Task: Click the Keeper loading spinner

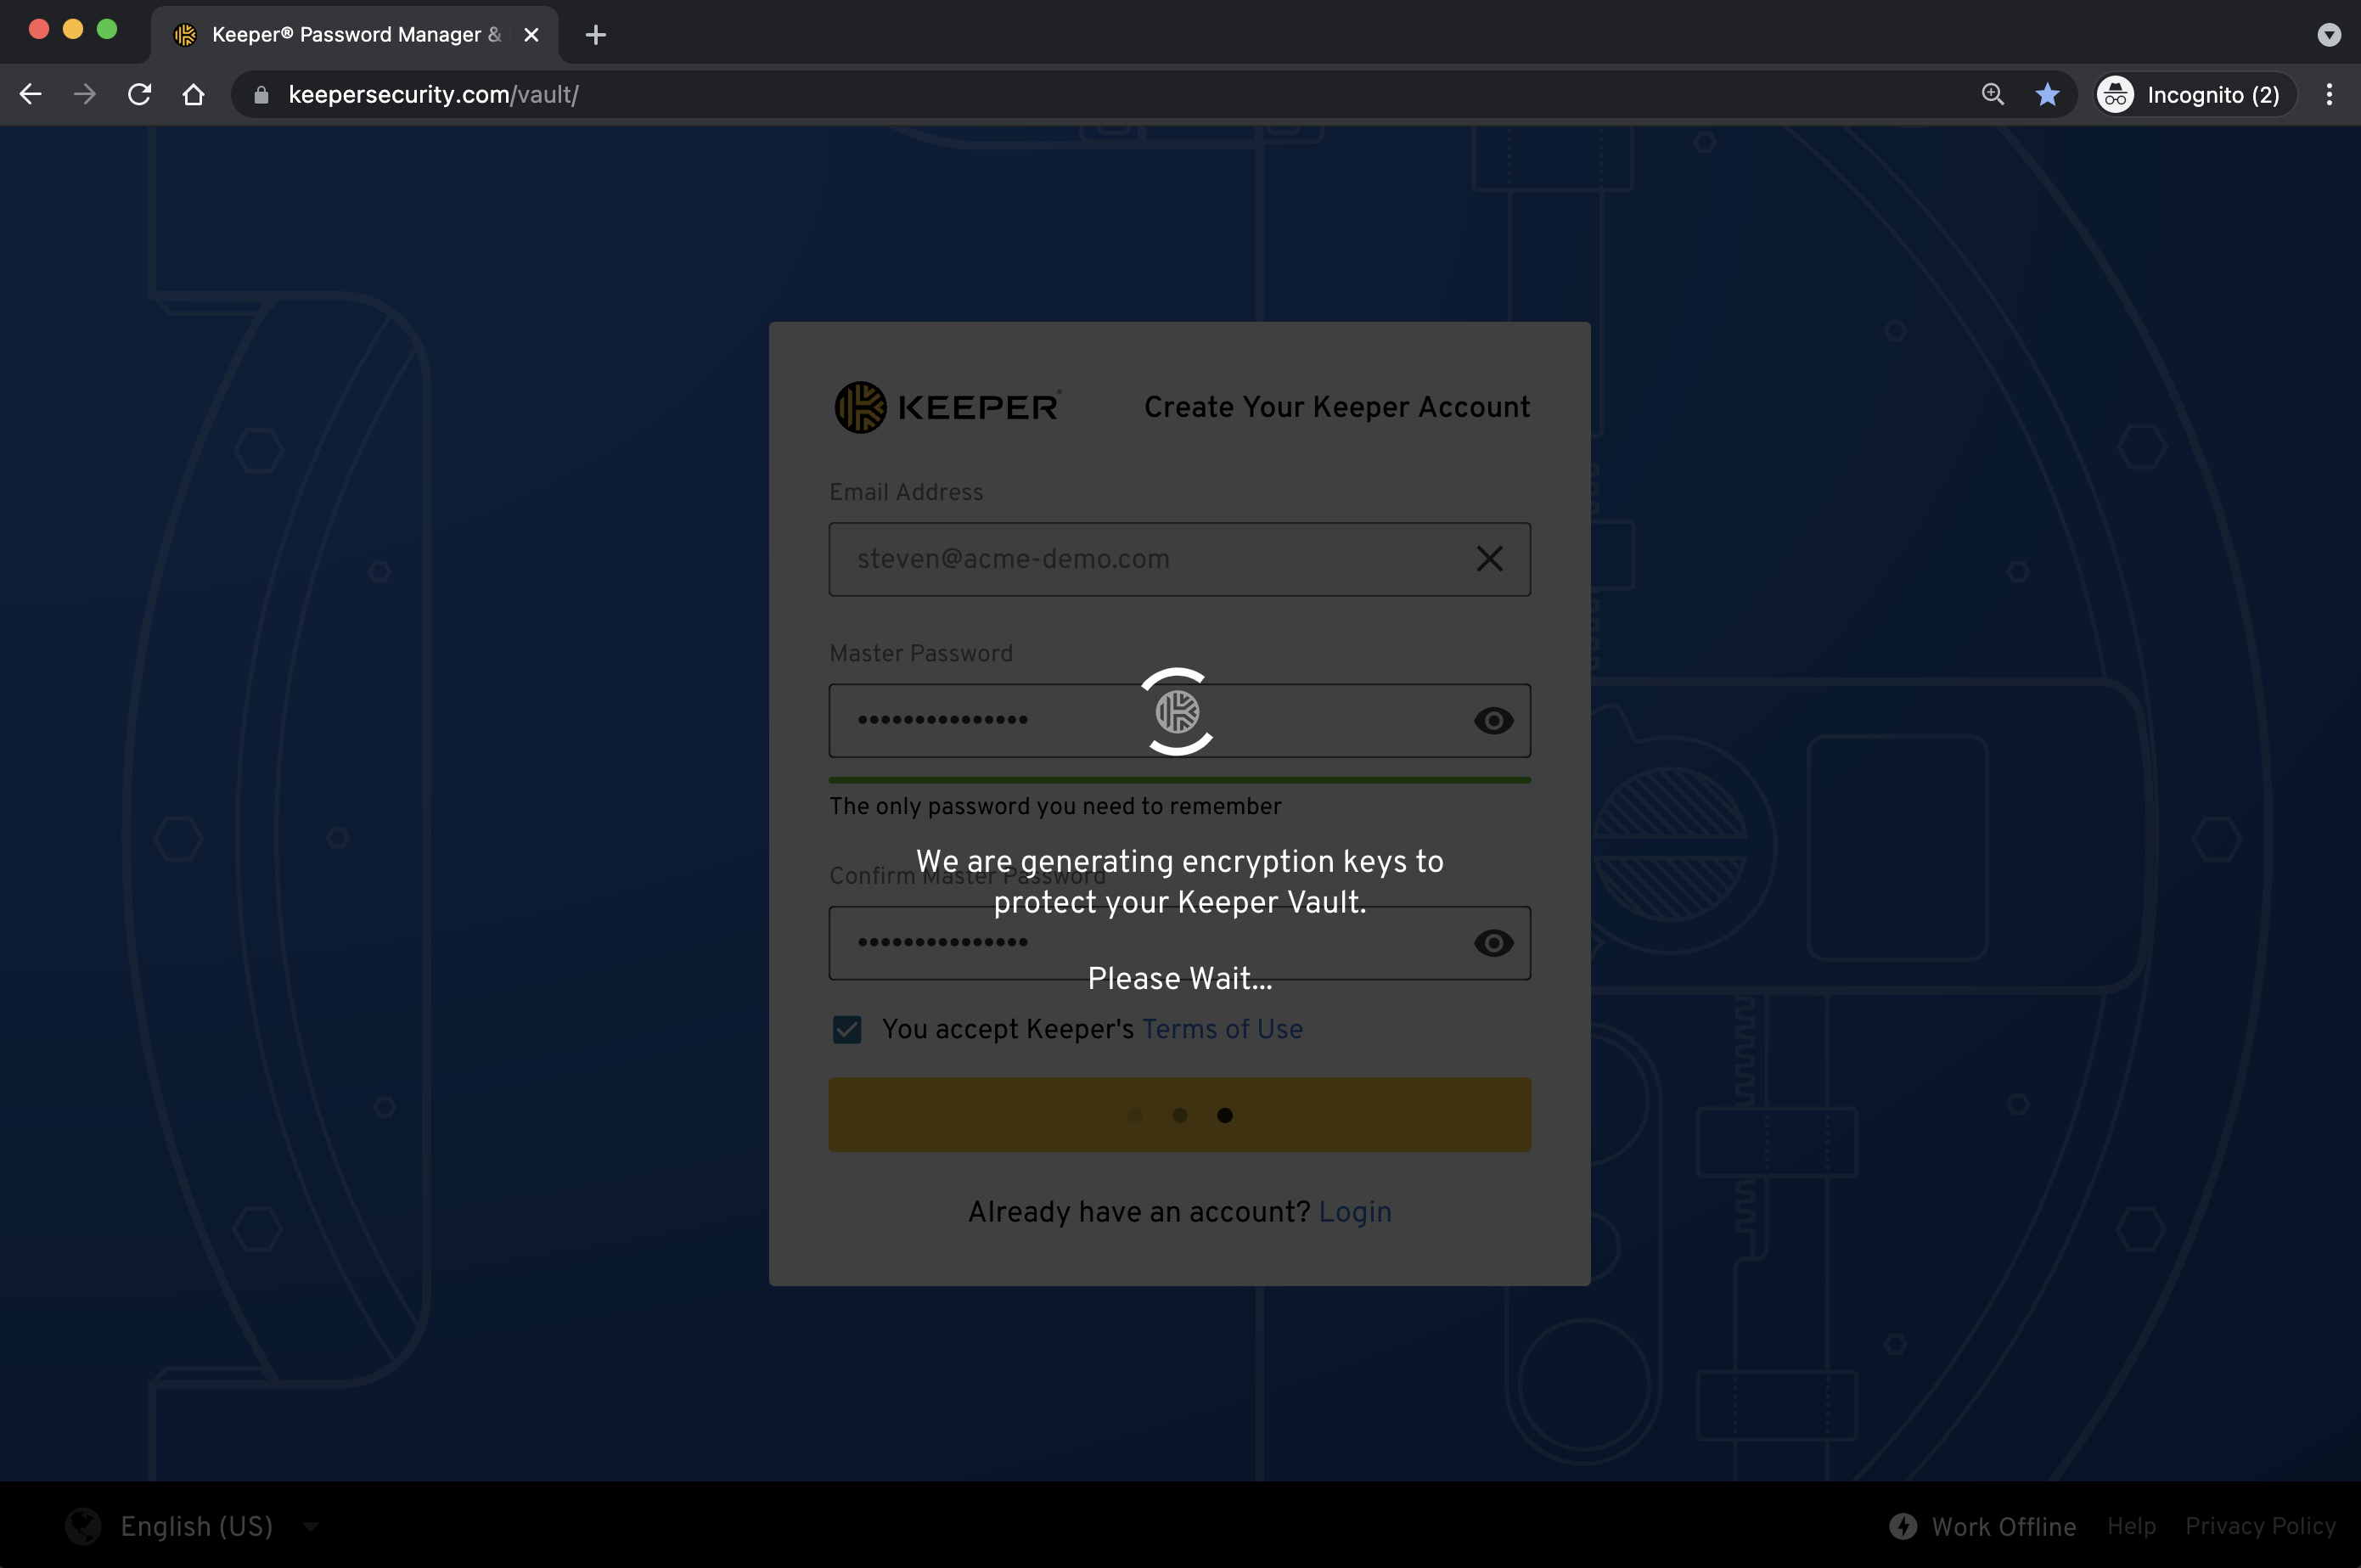Action: coord(1177,711)
